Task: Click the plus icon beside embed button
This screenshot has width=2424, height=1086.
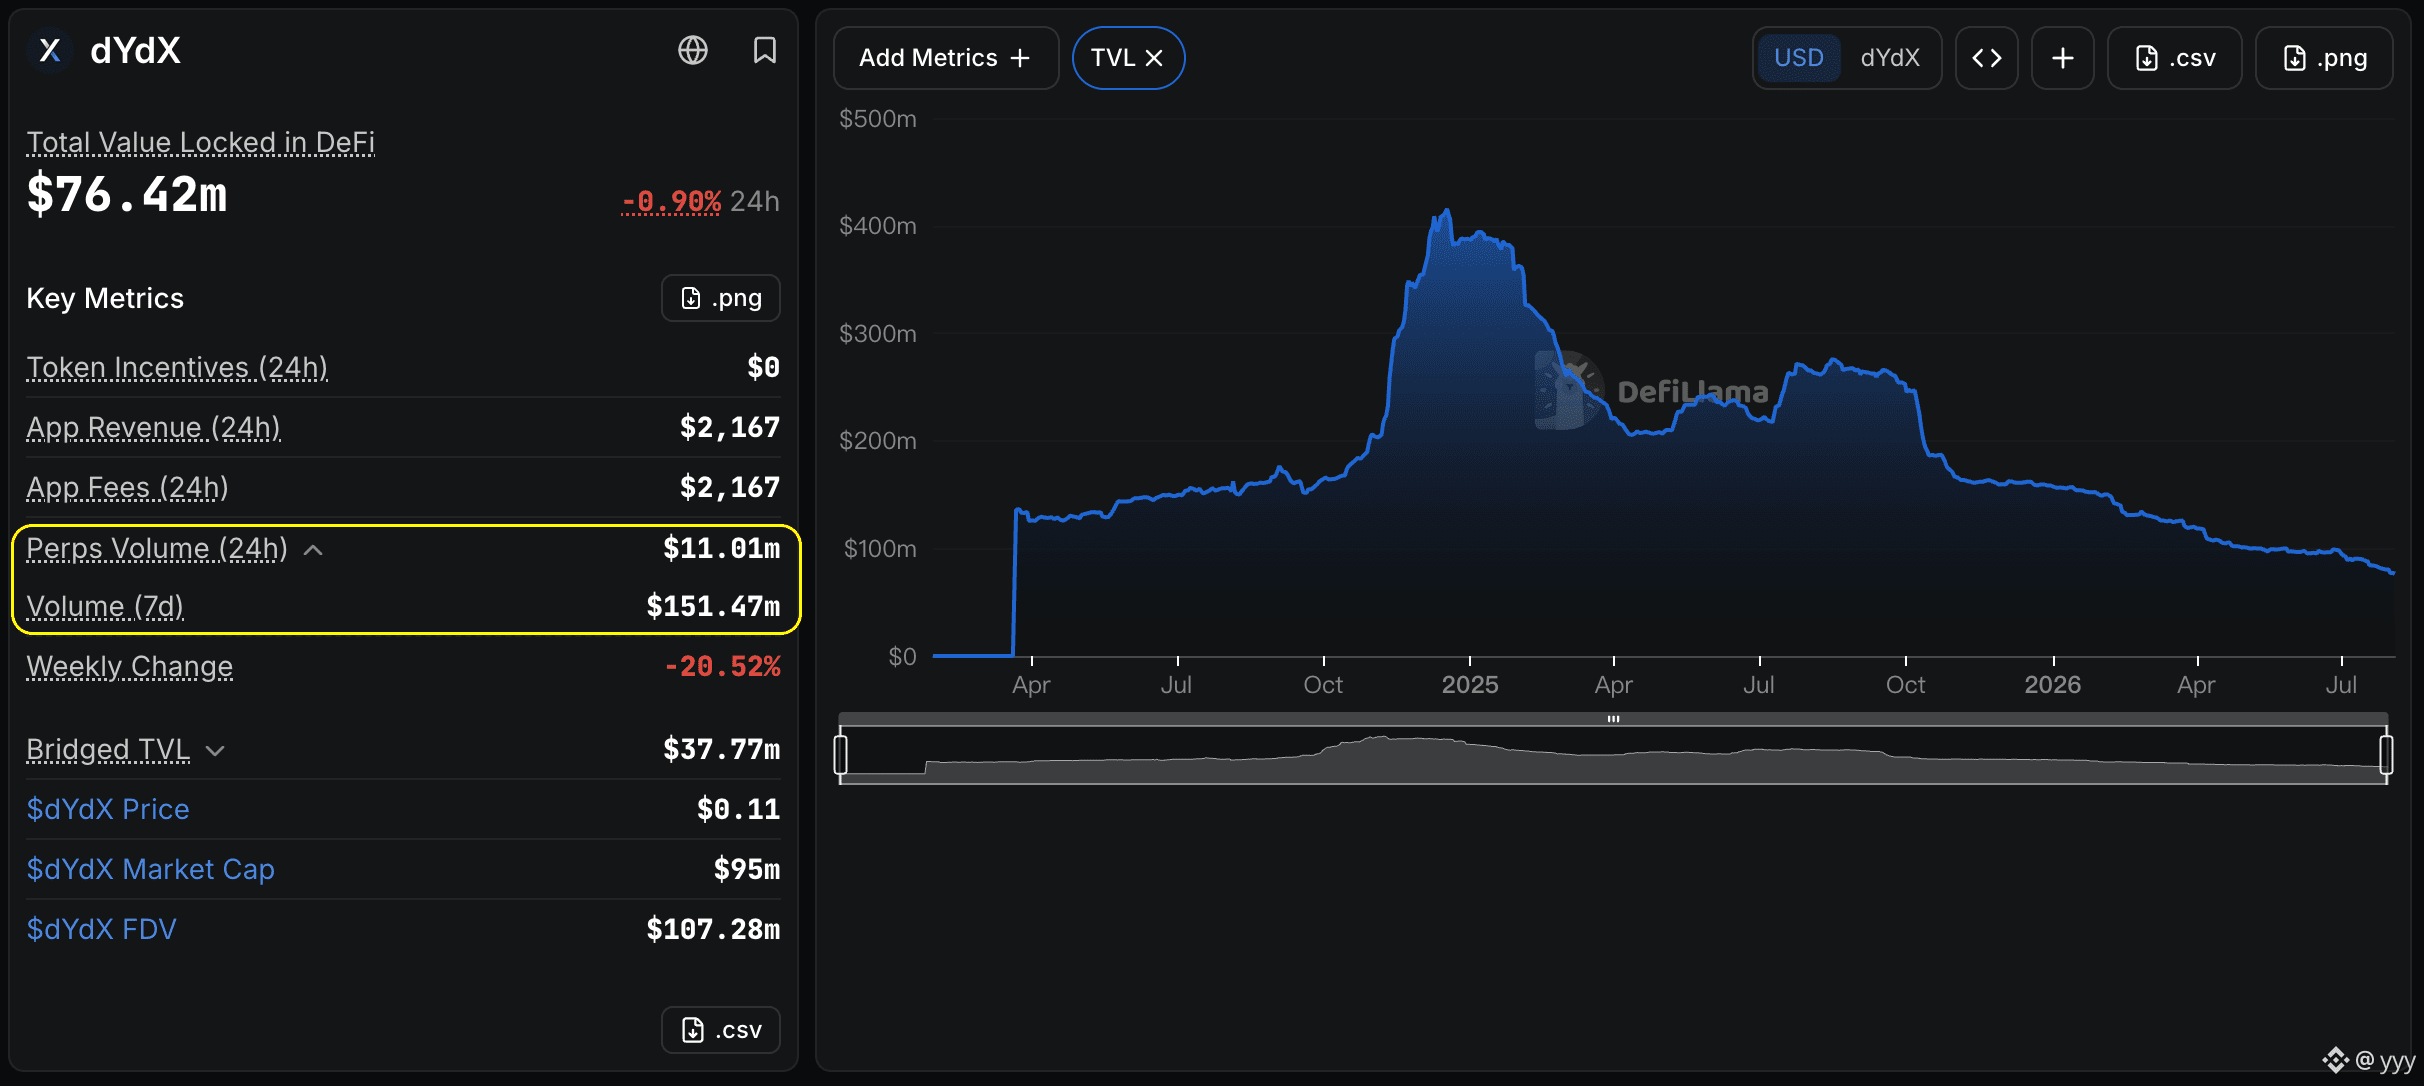Action: 2063,58
